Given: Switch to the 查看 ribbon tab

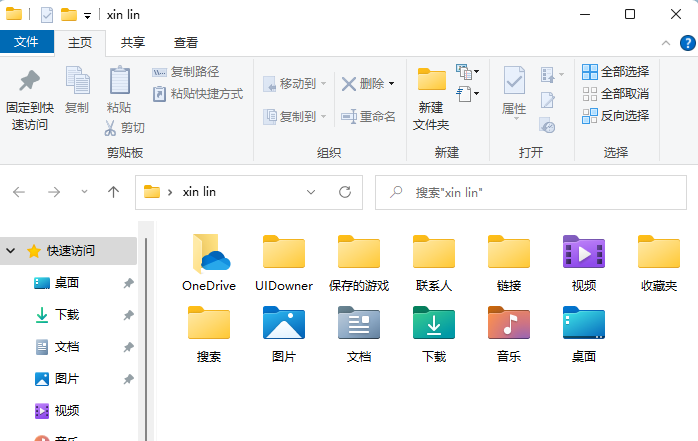Looking at the screenshot, I should [x=186, y=42].
